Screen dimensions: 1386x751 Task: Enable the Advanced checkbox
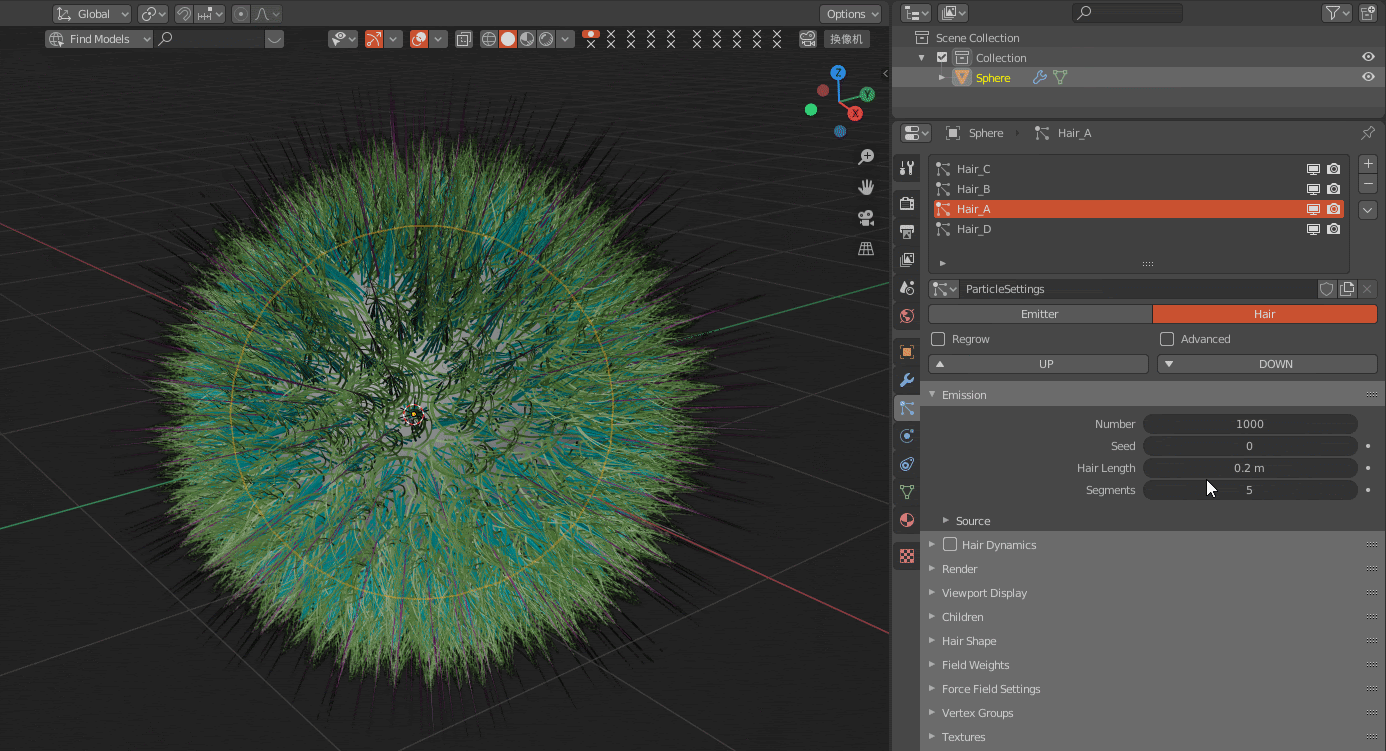pyautogui.click(x=1167, y=339)
